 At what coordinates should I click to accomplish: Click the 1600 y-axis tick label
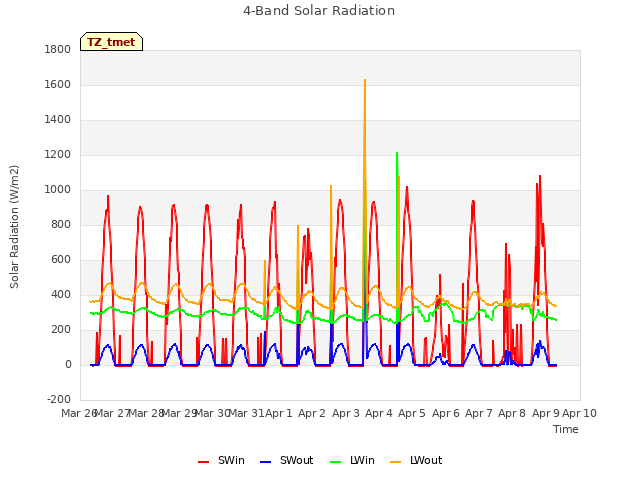click(x=58, y=84)
